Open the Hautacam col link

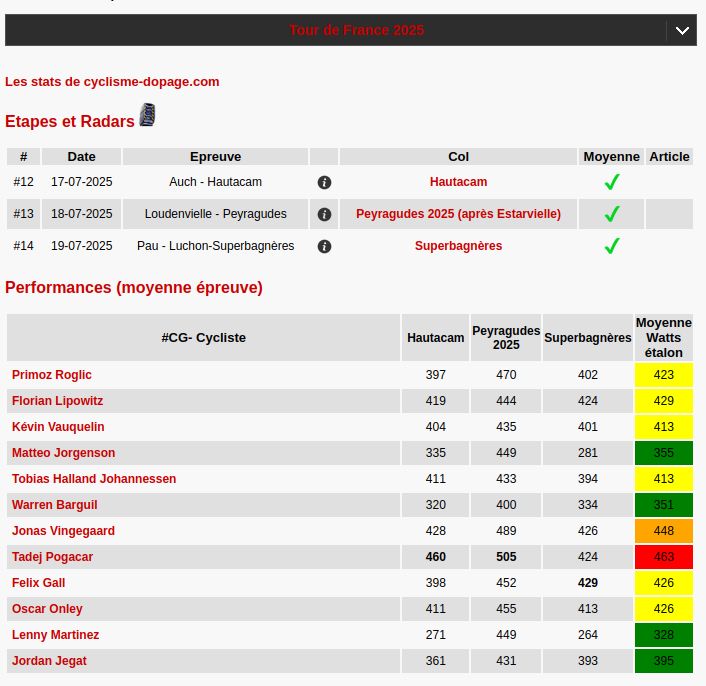(458, 182)
